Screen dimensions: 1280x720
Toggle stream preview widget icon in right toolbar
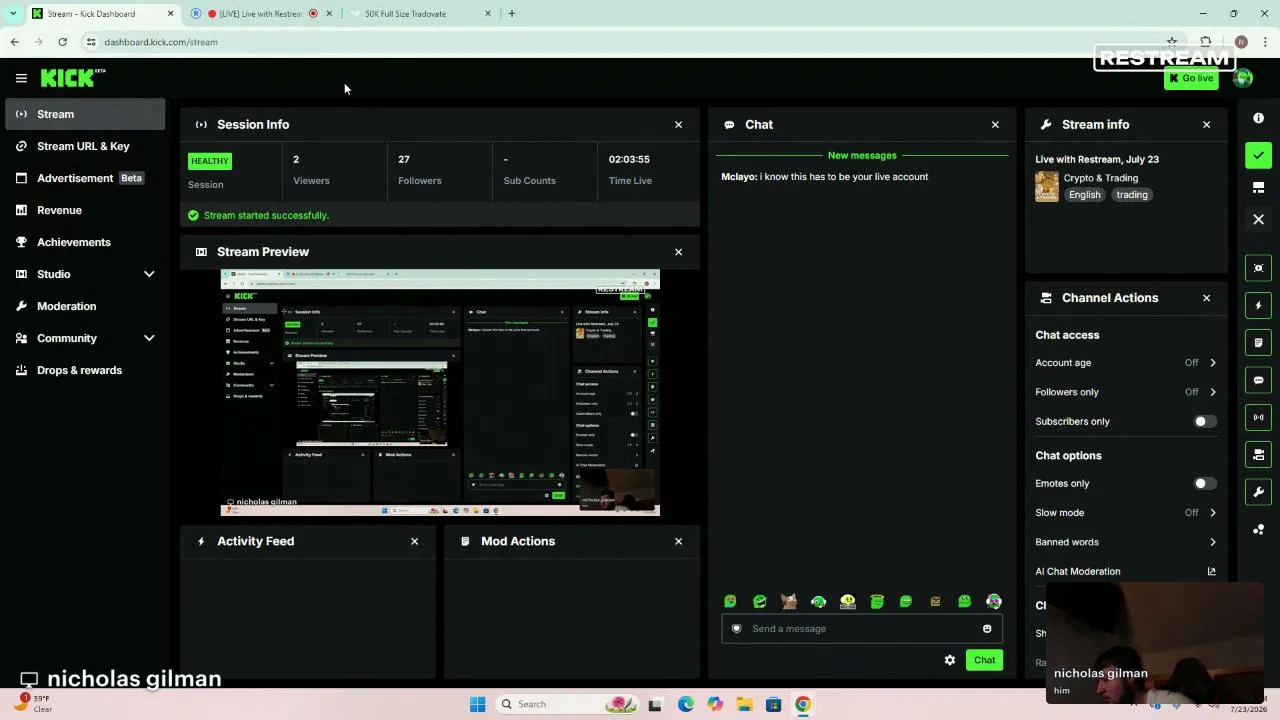(x=1259, y=268)
